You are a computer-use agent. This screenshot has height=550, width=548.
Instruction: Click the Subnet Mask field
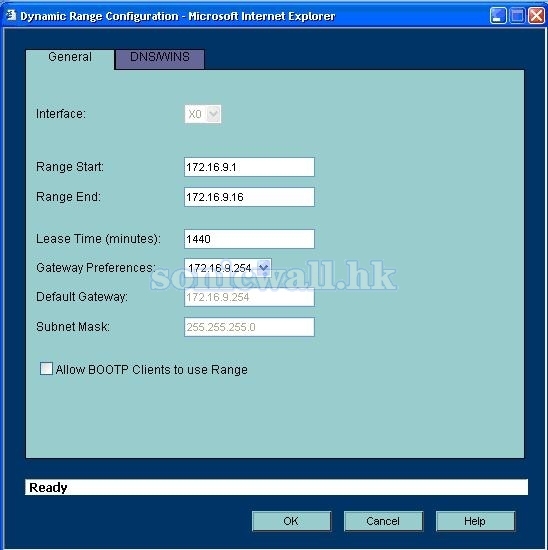pos(249,327)
